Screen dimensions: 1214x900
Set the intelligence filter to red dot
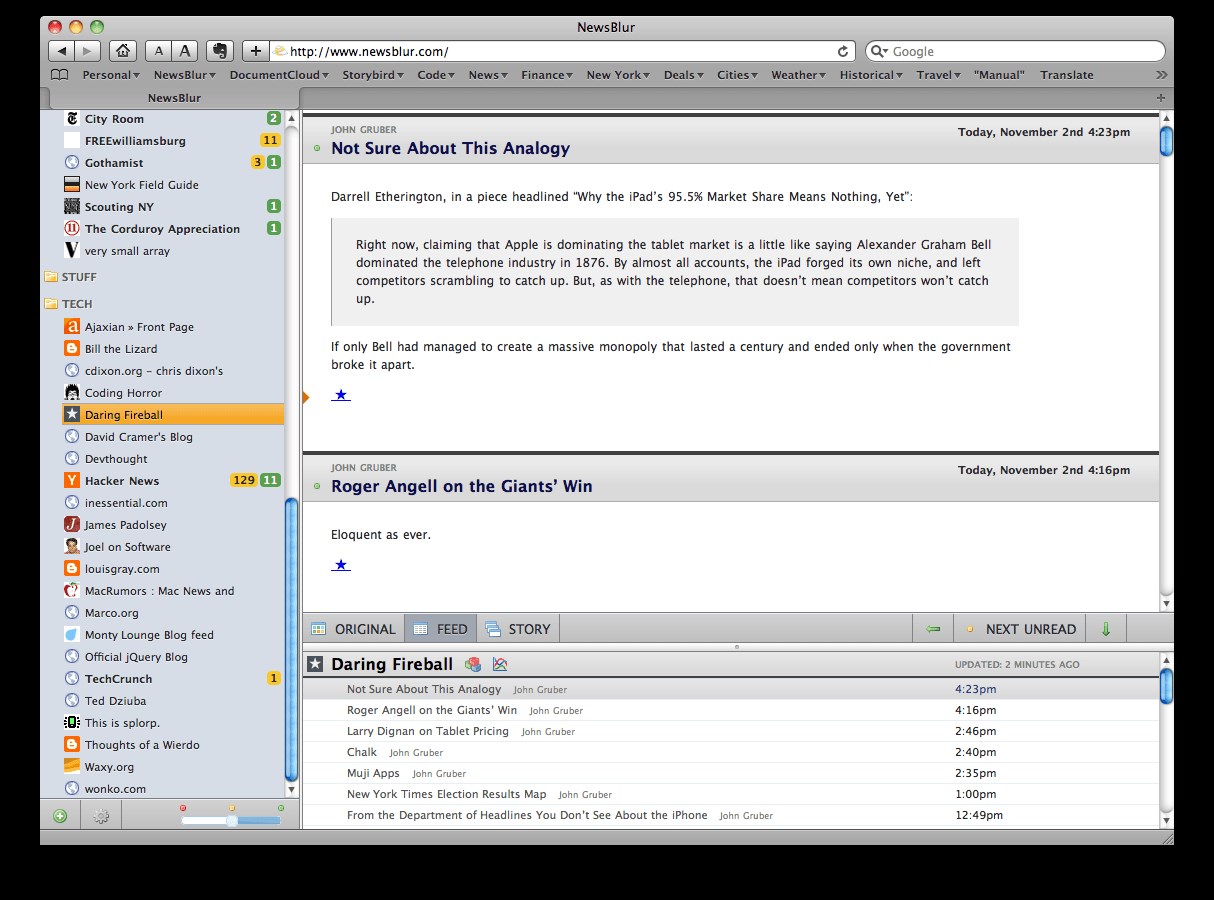183,808
